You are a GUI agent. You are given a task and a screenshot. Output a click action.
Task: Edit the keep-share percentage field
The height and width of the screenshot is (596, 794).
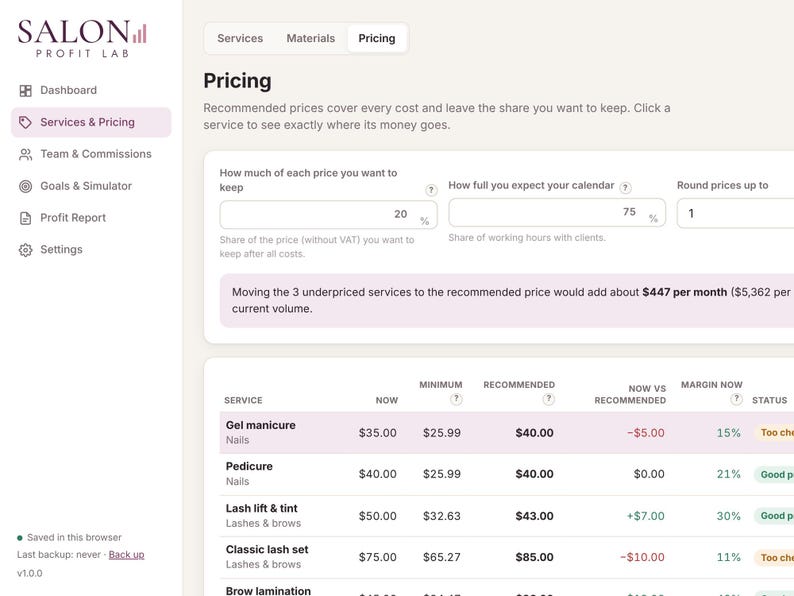pyautogui.click(x=328, y=214)
